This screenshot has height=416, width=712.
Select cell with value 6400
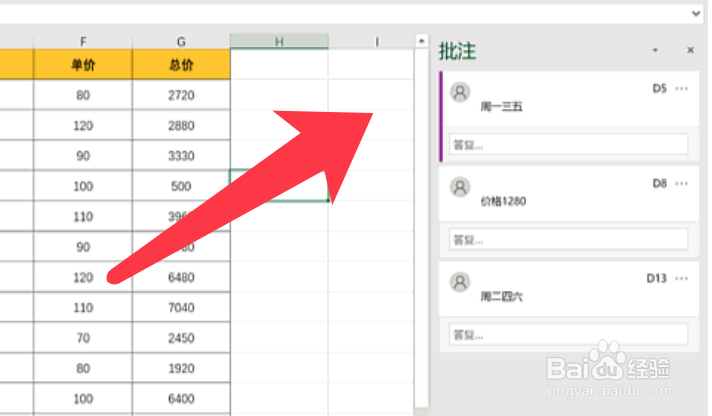pyautogui.click(x=181, y=399)
